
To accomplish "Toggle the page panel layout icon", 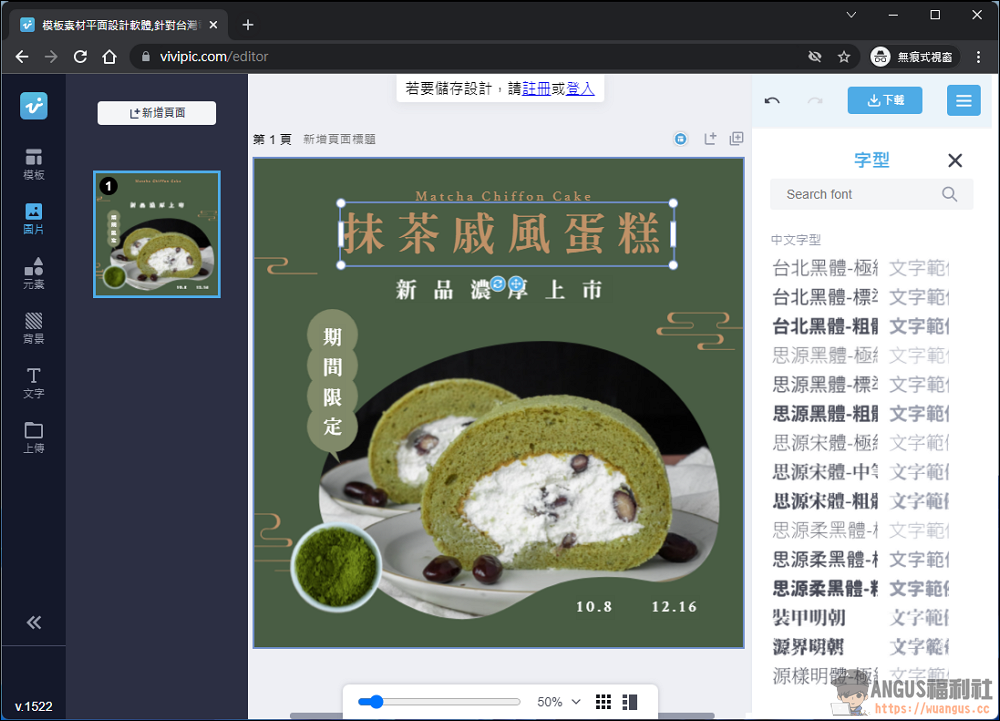I will 630,702.
